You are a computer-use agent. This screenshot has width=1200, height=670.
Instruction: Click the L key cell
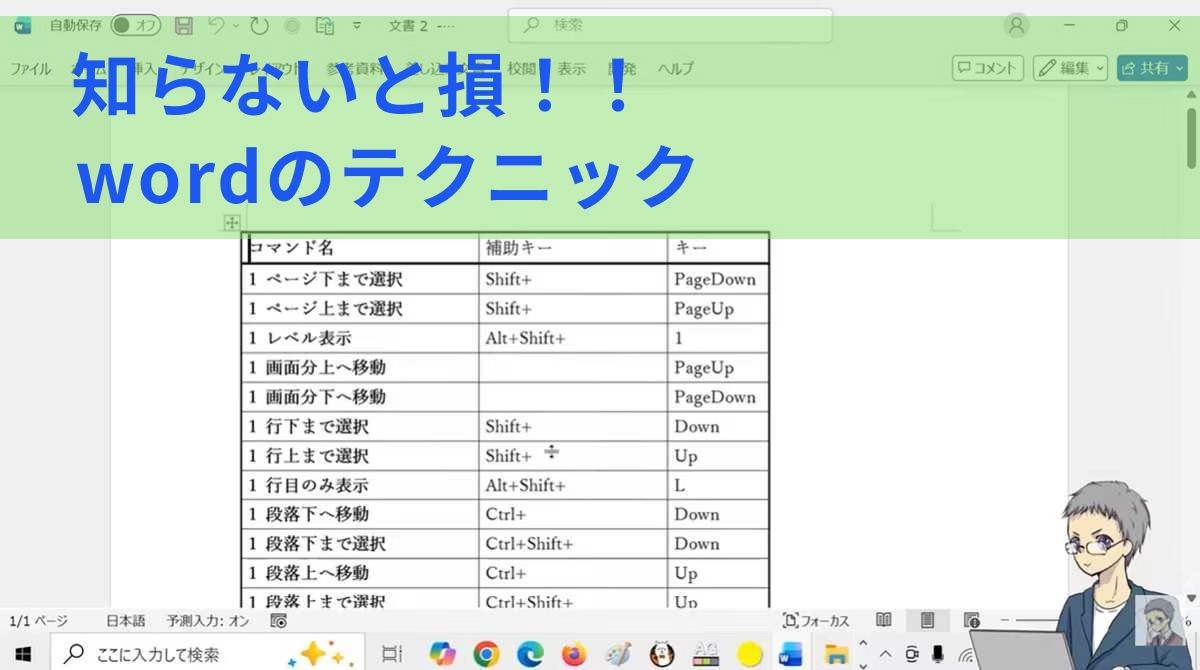[718, 485]
